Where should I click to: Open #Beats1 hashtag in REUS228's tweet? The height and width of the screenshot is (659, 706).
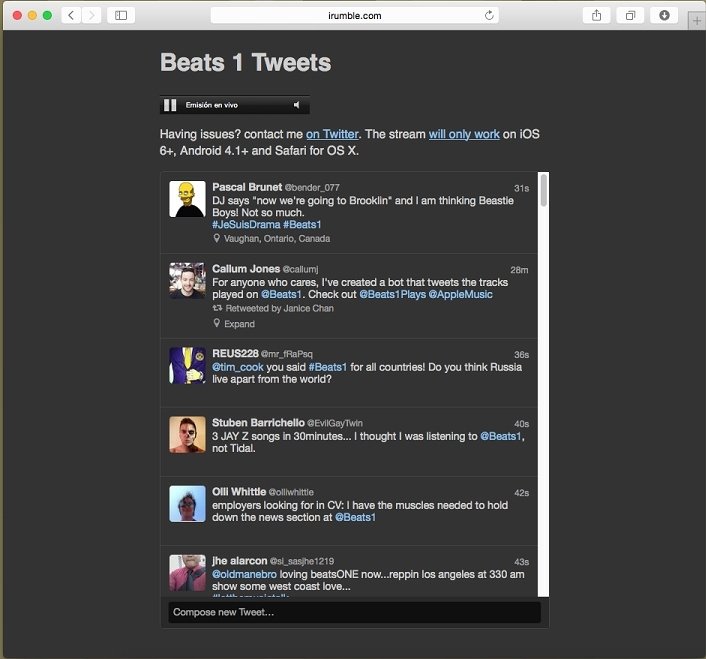pyautogui.click(x=328, y=367)
